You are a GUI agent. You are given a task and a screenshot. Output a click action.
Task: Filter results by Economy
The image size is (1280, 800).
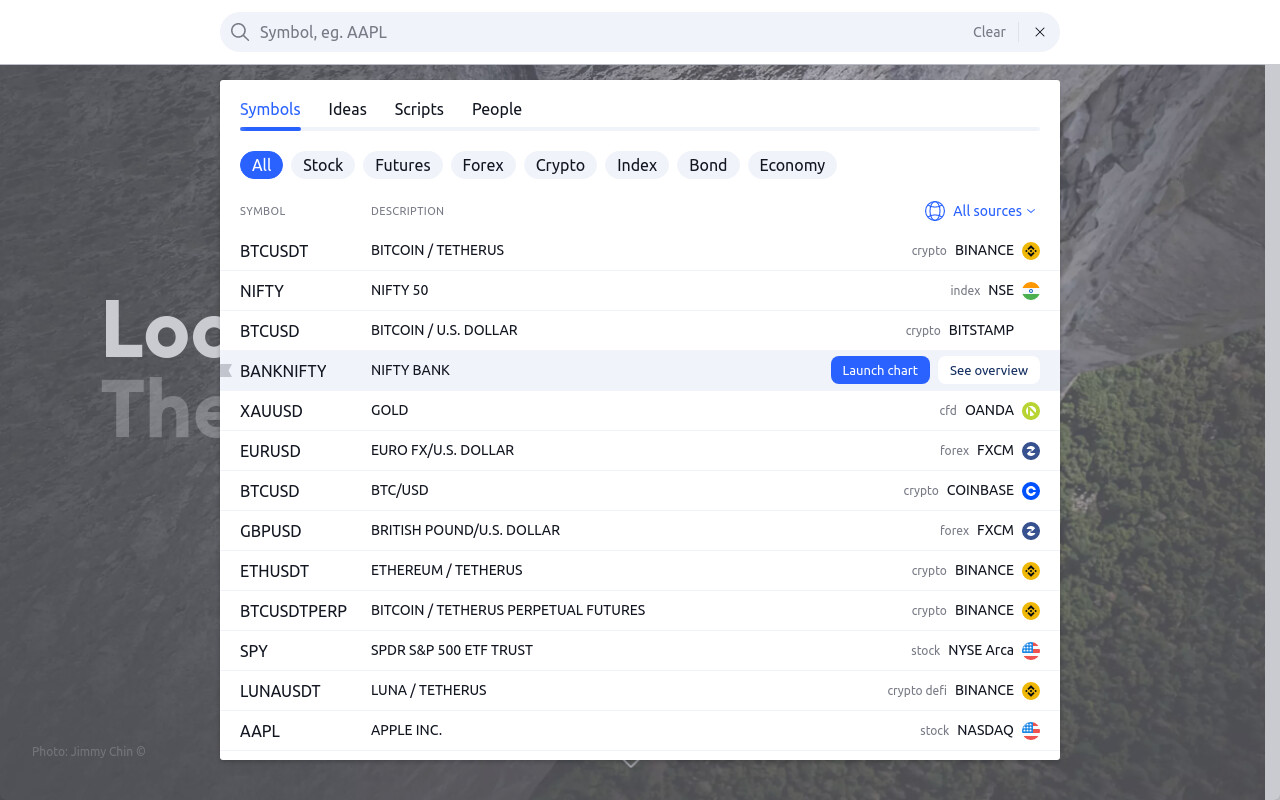point(792,165)
